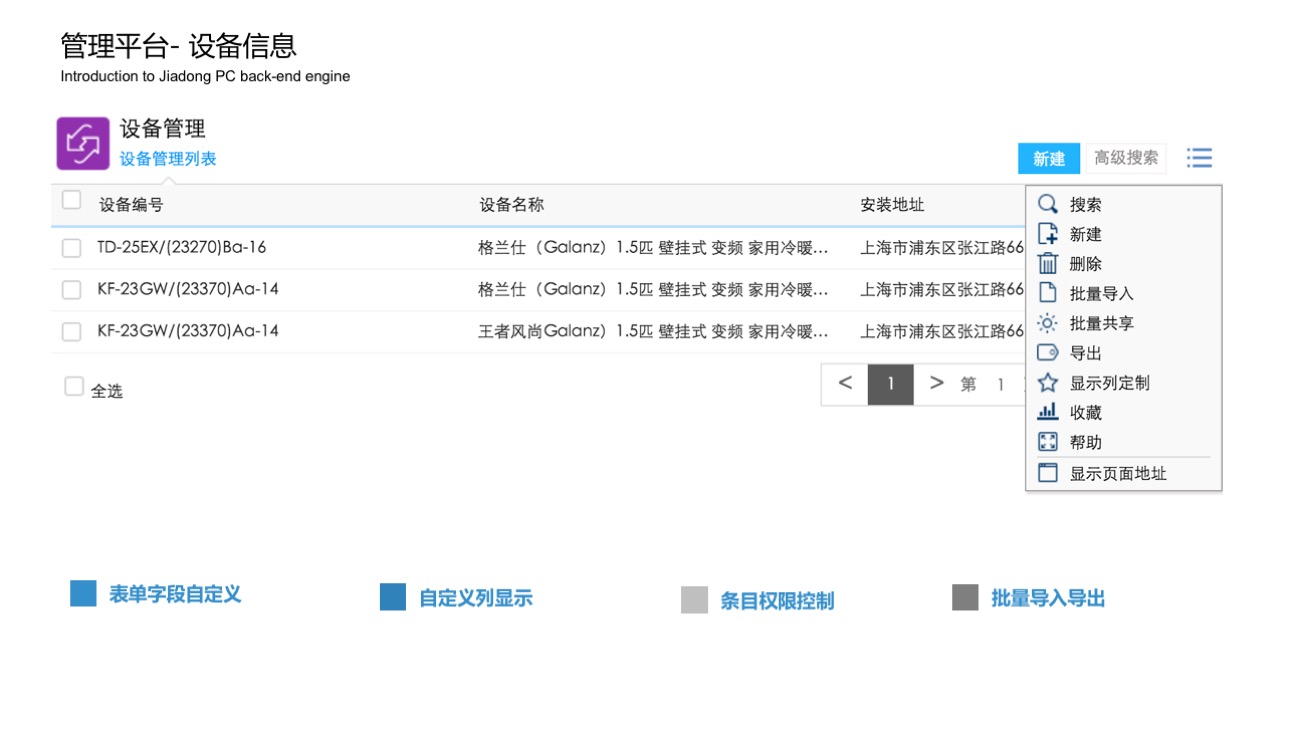Choose 显示页面地址 from the dropdown menu
This screenshot has height=731, width=1300.
[x=1117, y=474]
